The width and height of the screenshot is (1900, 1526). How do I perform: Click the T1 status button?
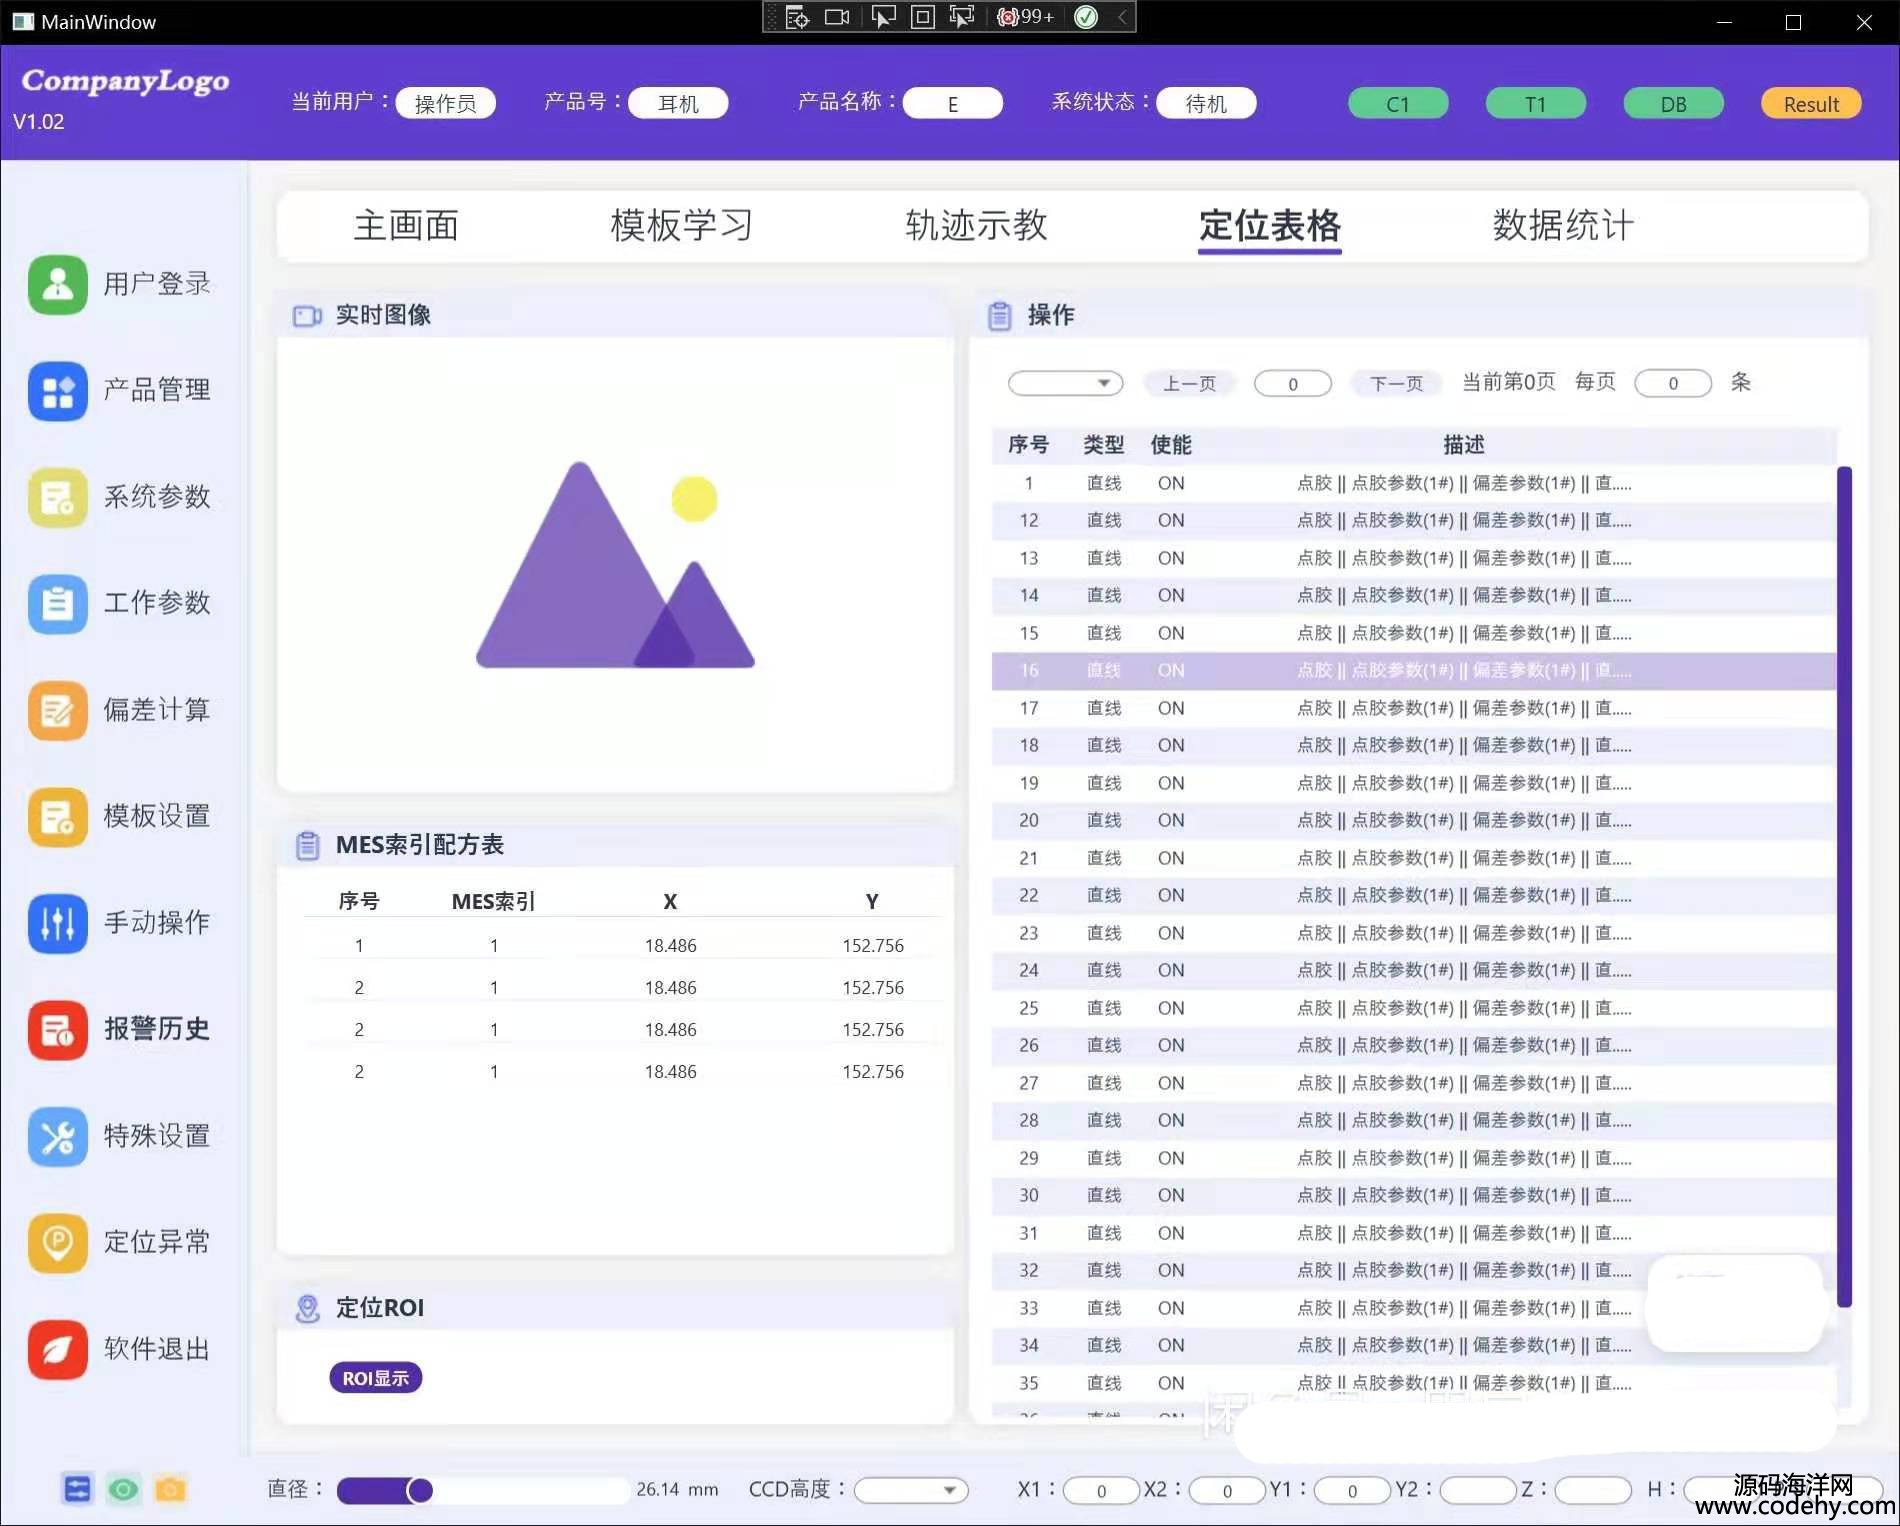1536,104
